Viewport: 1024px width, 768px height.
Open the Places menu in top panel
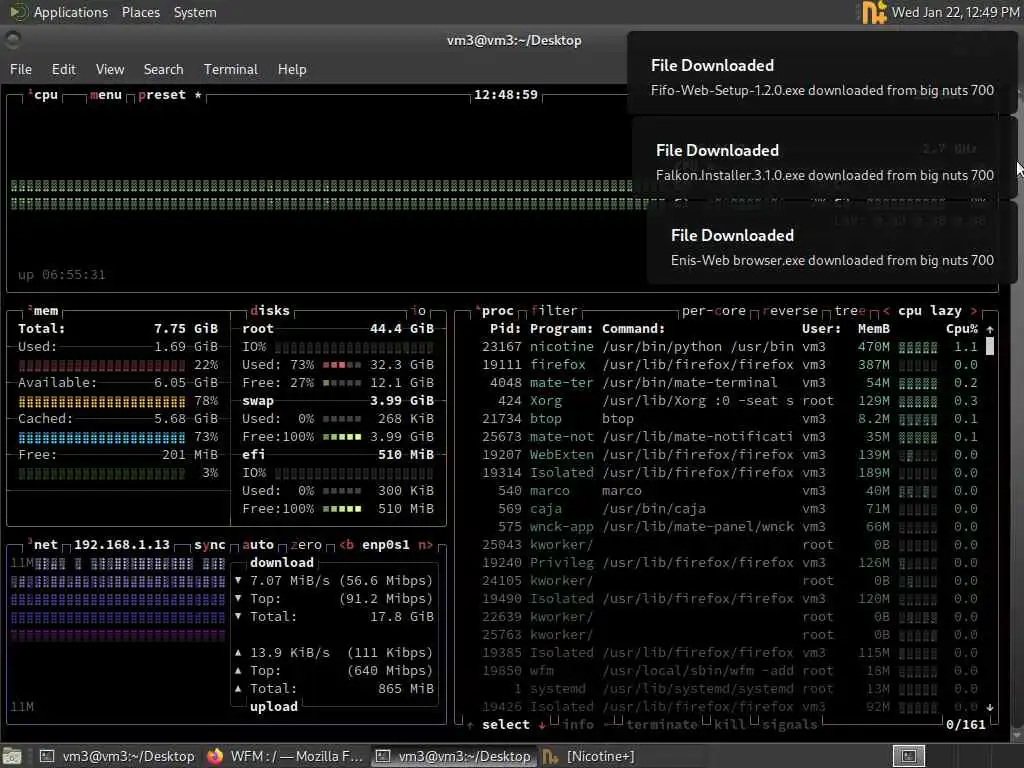tap(140, 12)
